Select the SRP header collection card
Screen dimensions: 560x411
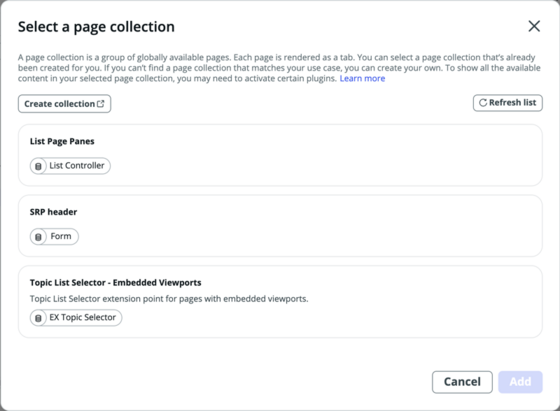point(280,226)
